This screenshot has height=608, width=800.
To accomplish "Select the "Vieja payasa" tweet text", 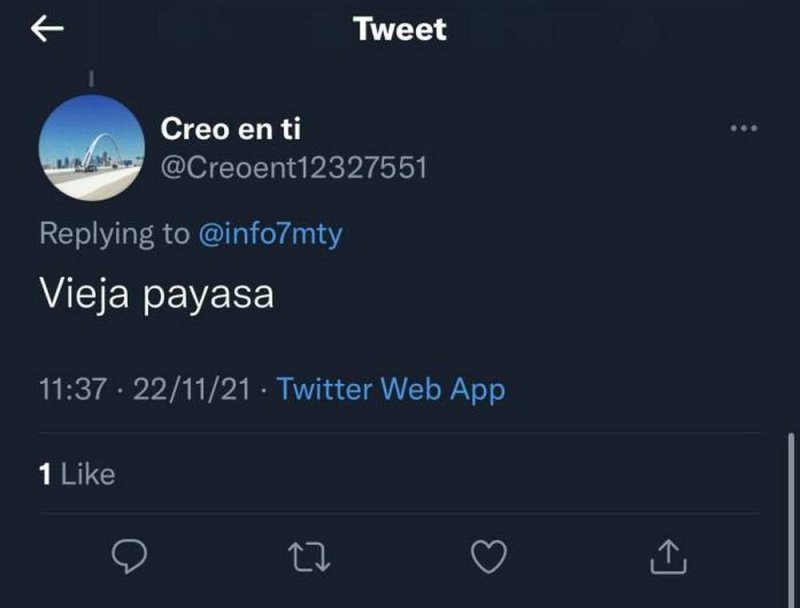I will pyautogui.click(x=156, y=297).
